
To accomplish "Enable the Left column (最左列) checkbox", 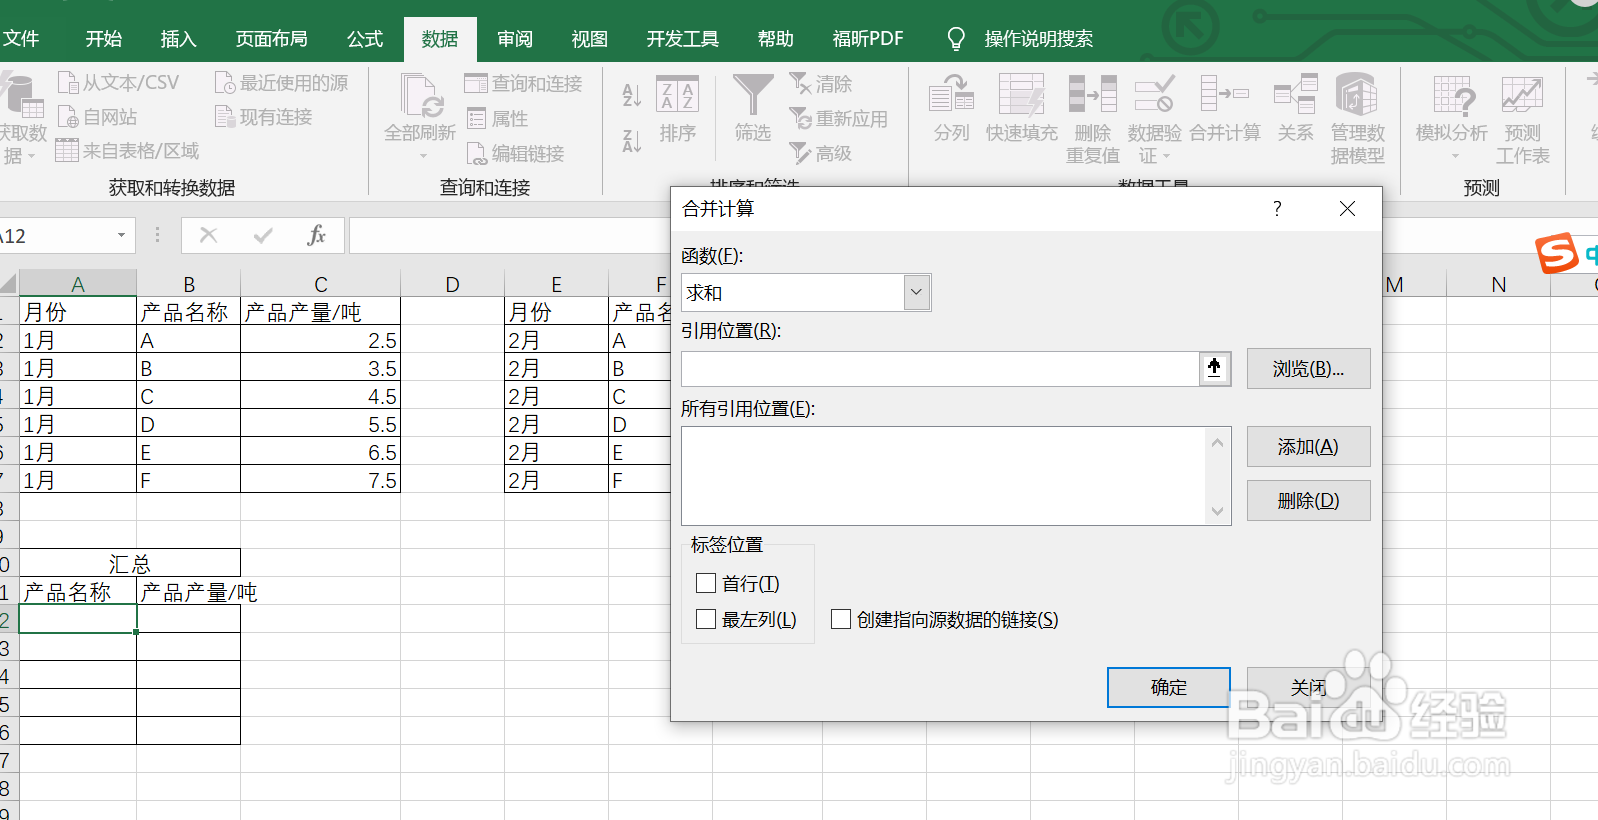I will [706, 620].
